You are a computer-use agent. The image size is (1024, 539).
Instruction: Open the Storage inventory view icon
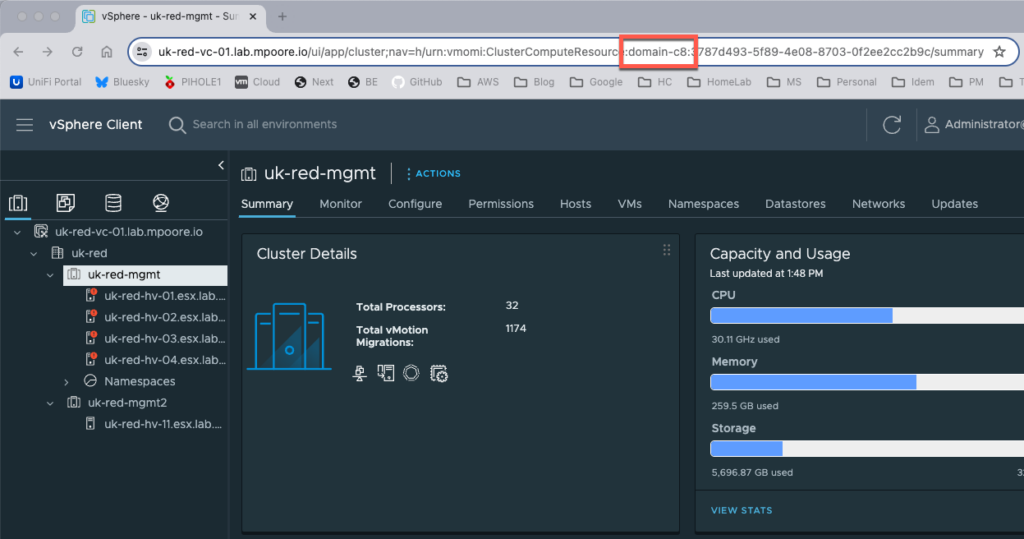[113, 203]
